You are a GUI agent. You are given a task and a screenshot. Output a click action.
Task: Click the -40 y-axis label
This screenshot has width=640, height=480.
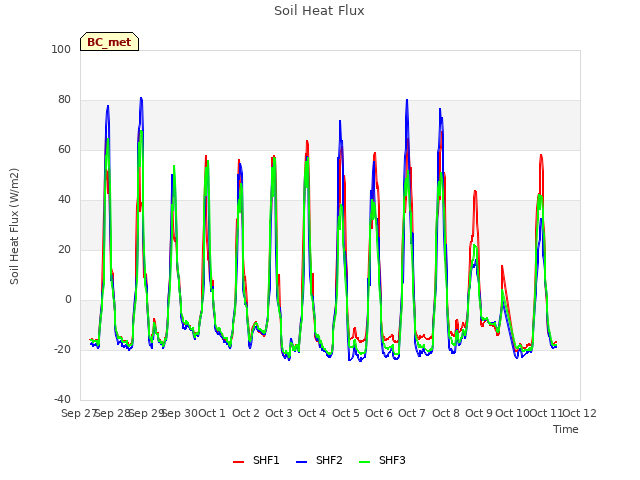point(62,399)
